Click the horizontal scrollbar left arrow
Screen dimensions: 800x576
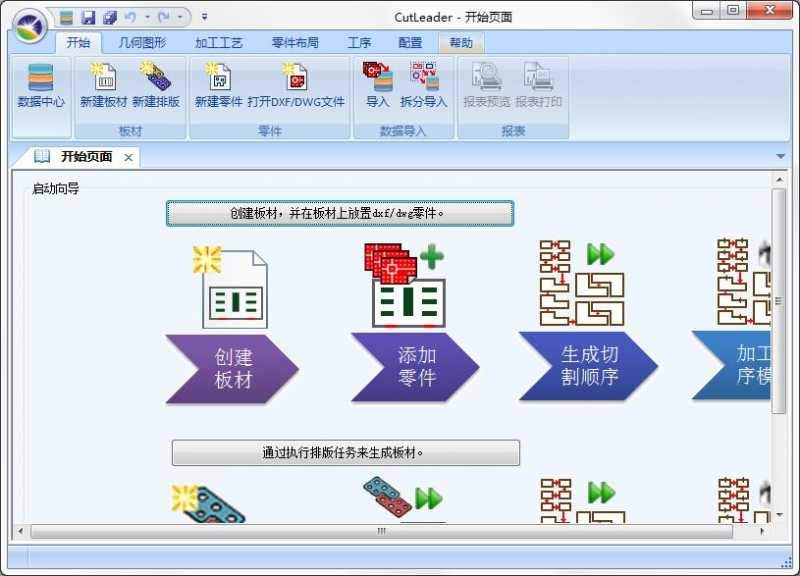pos(20,531)
